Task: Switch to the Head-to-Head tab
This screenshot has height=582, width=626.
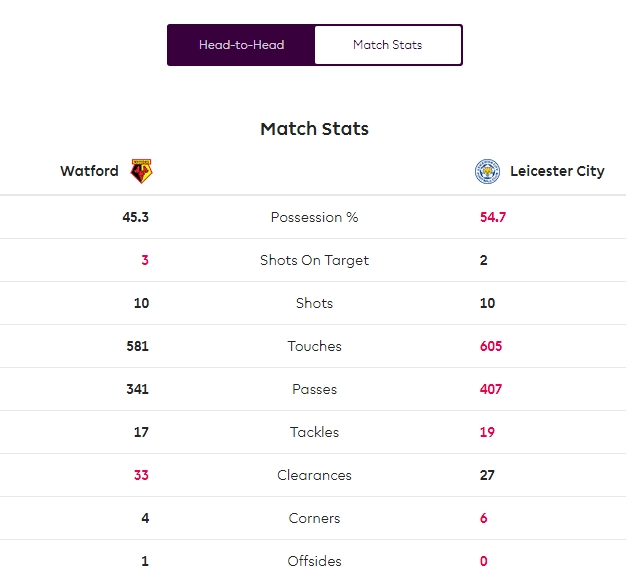Action: point(241,45)
